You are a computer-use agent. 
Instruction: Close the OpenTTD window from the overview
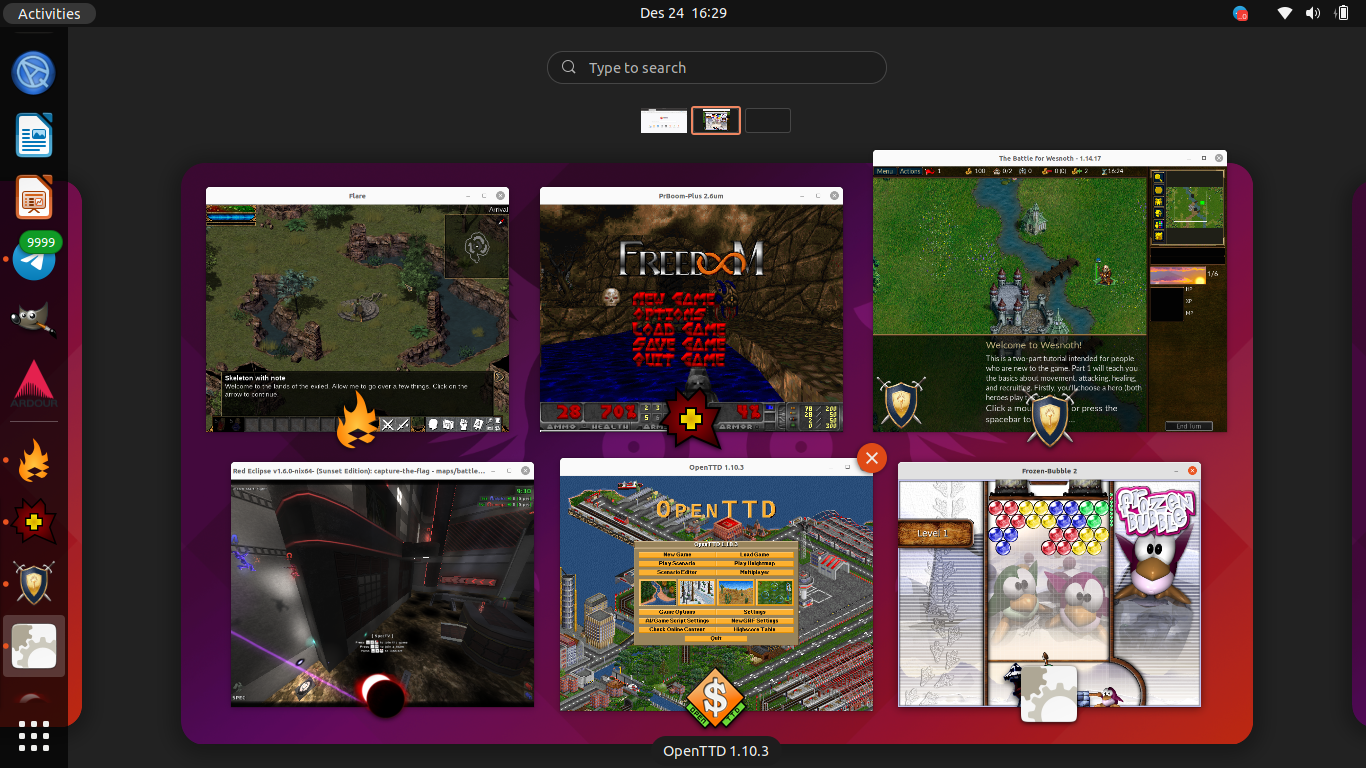point(872,458)
